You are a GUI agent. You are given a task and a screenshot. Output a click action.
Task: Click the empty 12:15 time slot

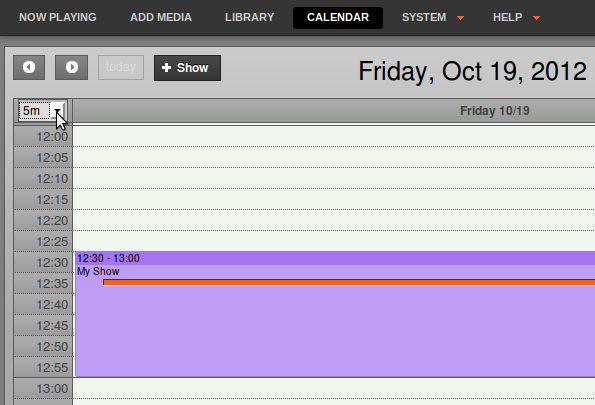click(334, 199)
